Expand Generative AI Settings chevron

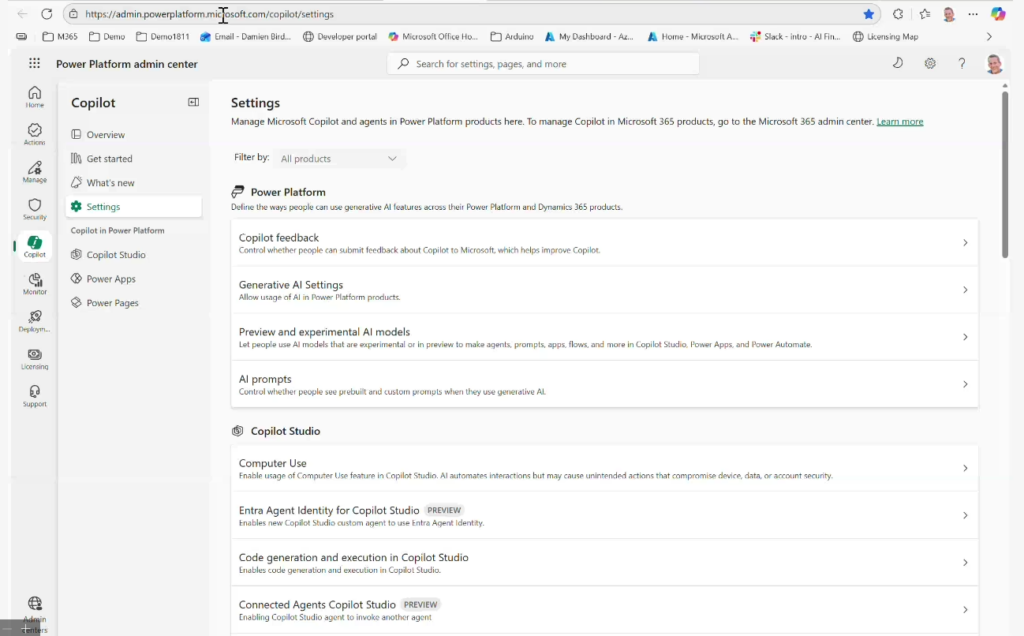click(965, 290)
